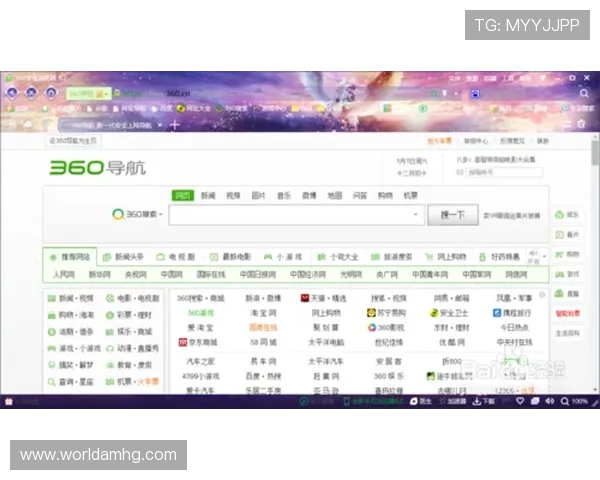Viewport: 600px width, 480px height.
Task: Open the 网上购物 tab
Action: (446, 257)
